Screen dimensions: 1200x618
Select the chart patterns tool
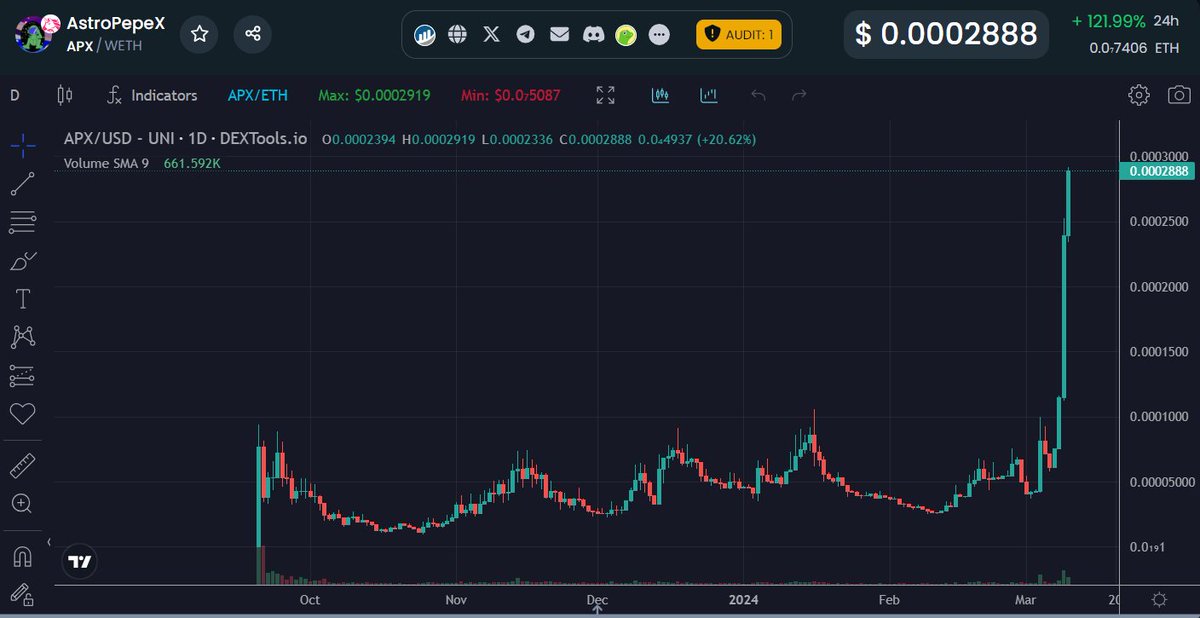tap(23, 337)
